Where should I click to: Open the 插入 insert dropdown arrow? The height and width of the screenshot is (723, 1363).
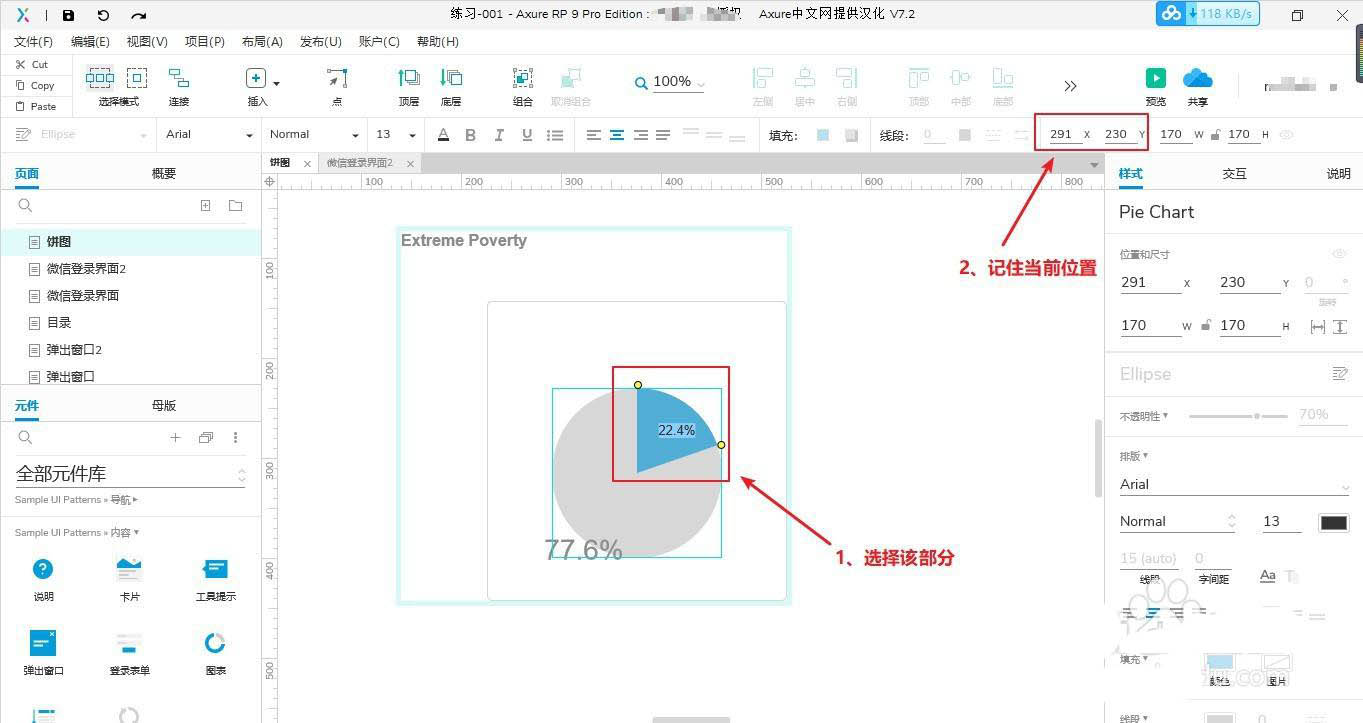[x=277, y=84]
